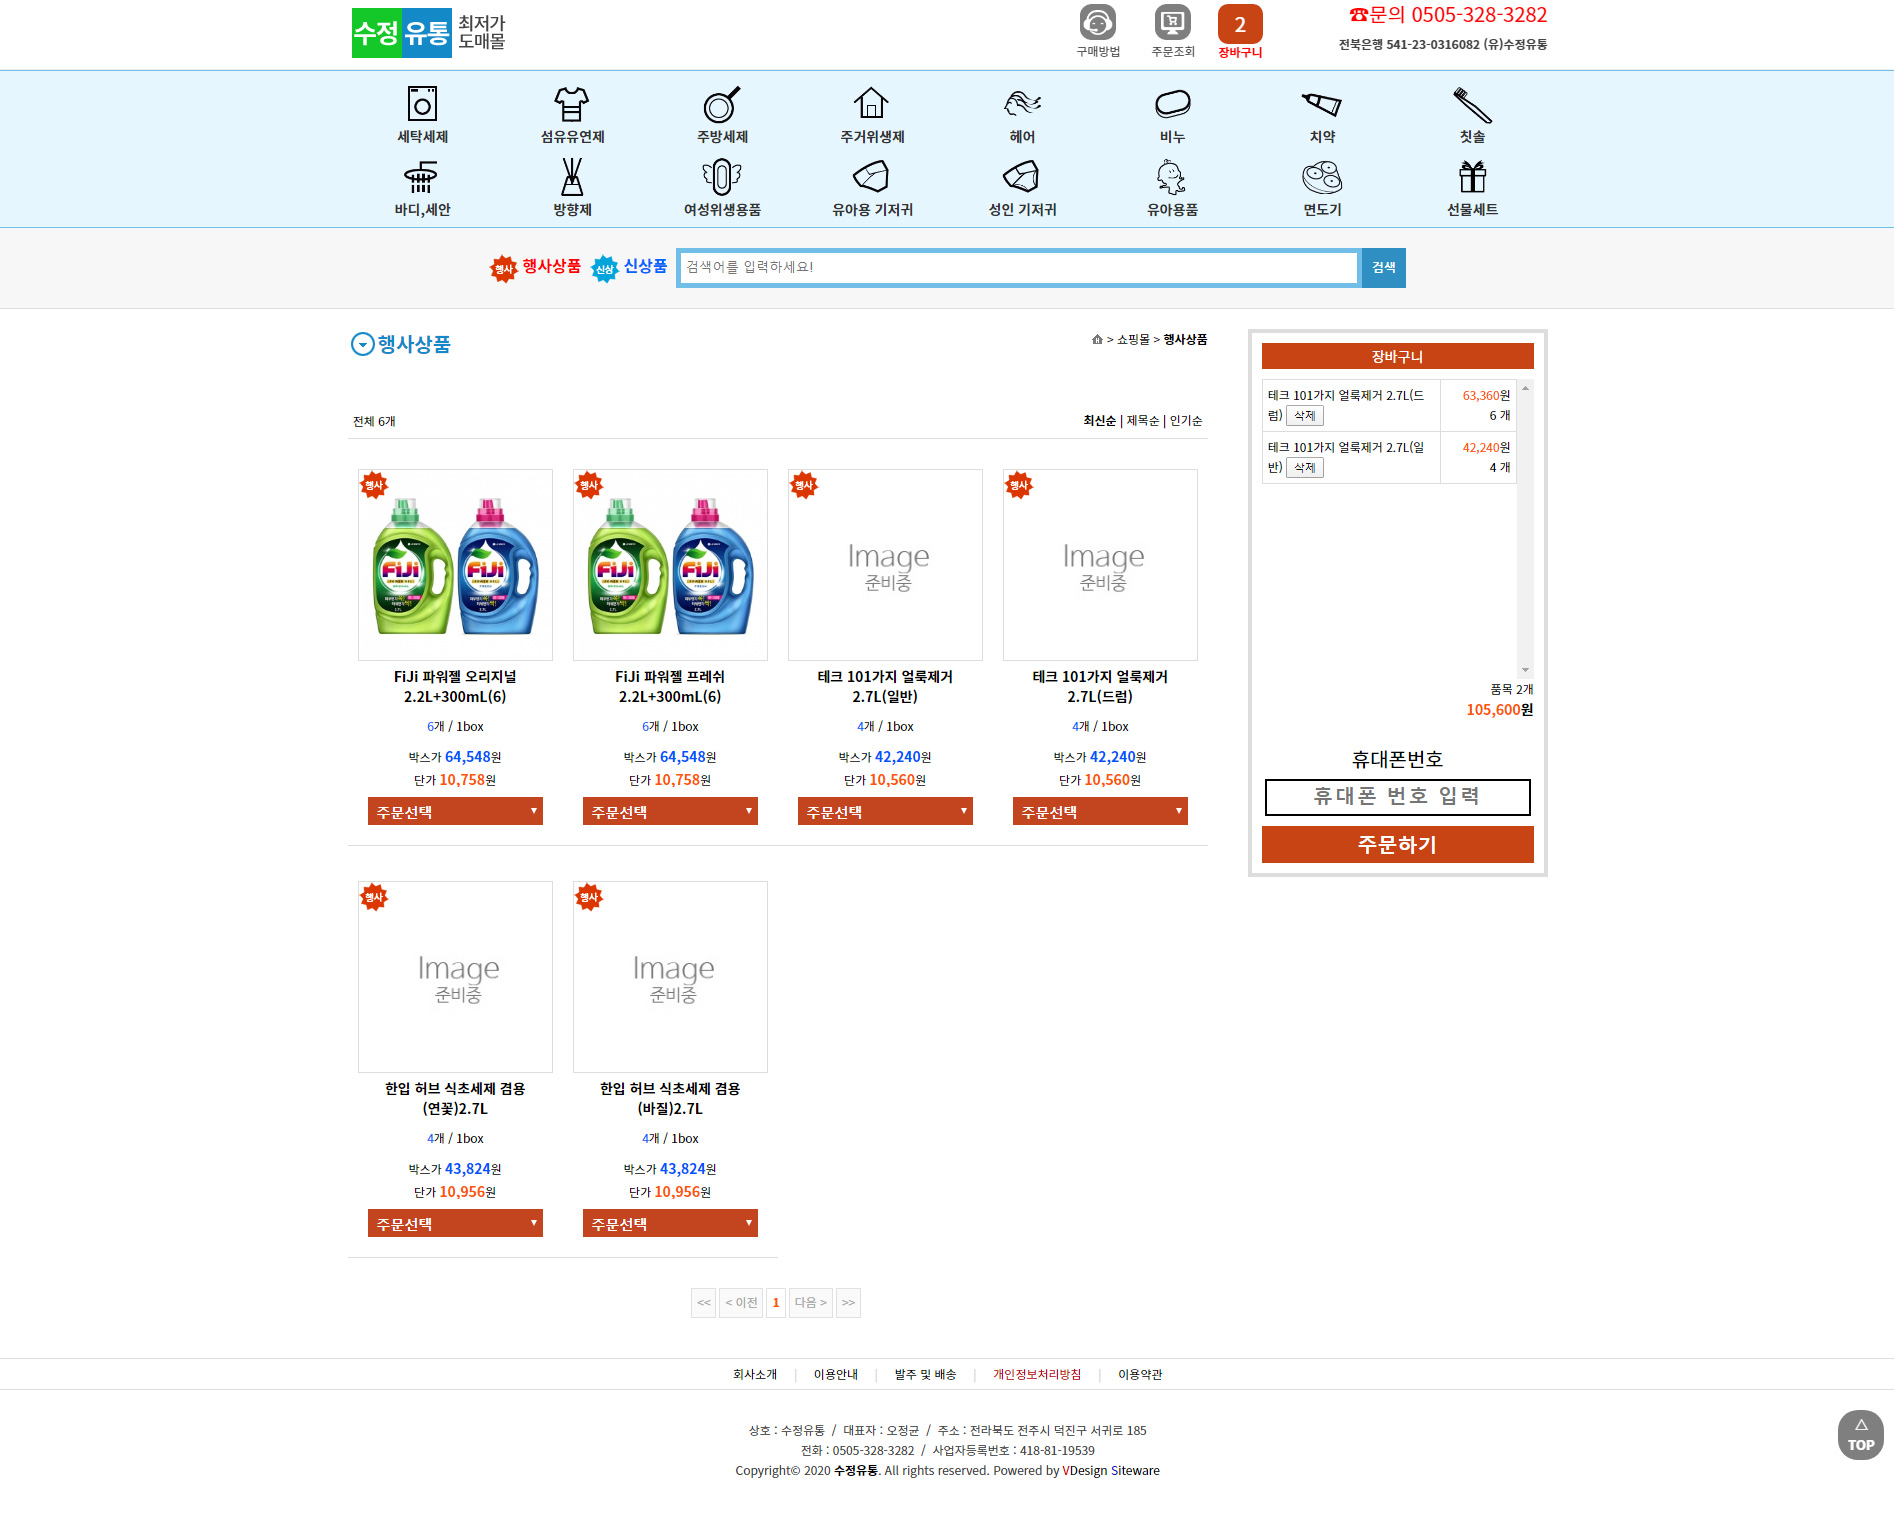Delete 테크 2.7L(드럼) item from cart
The image size is (1894, 1529).
click(x=1305, y=416)
